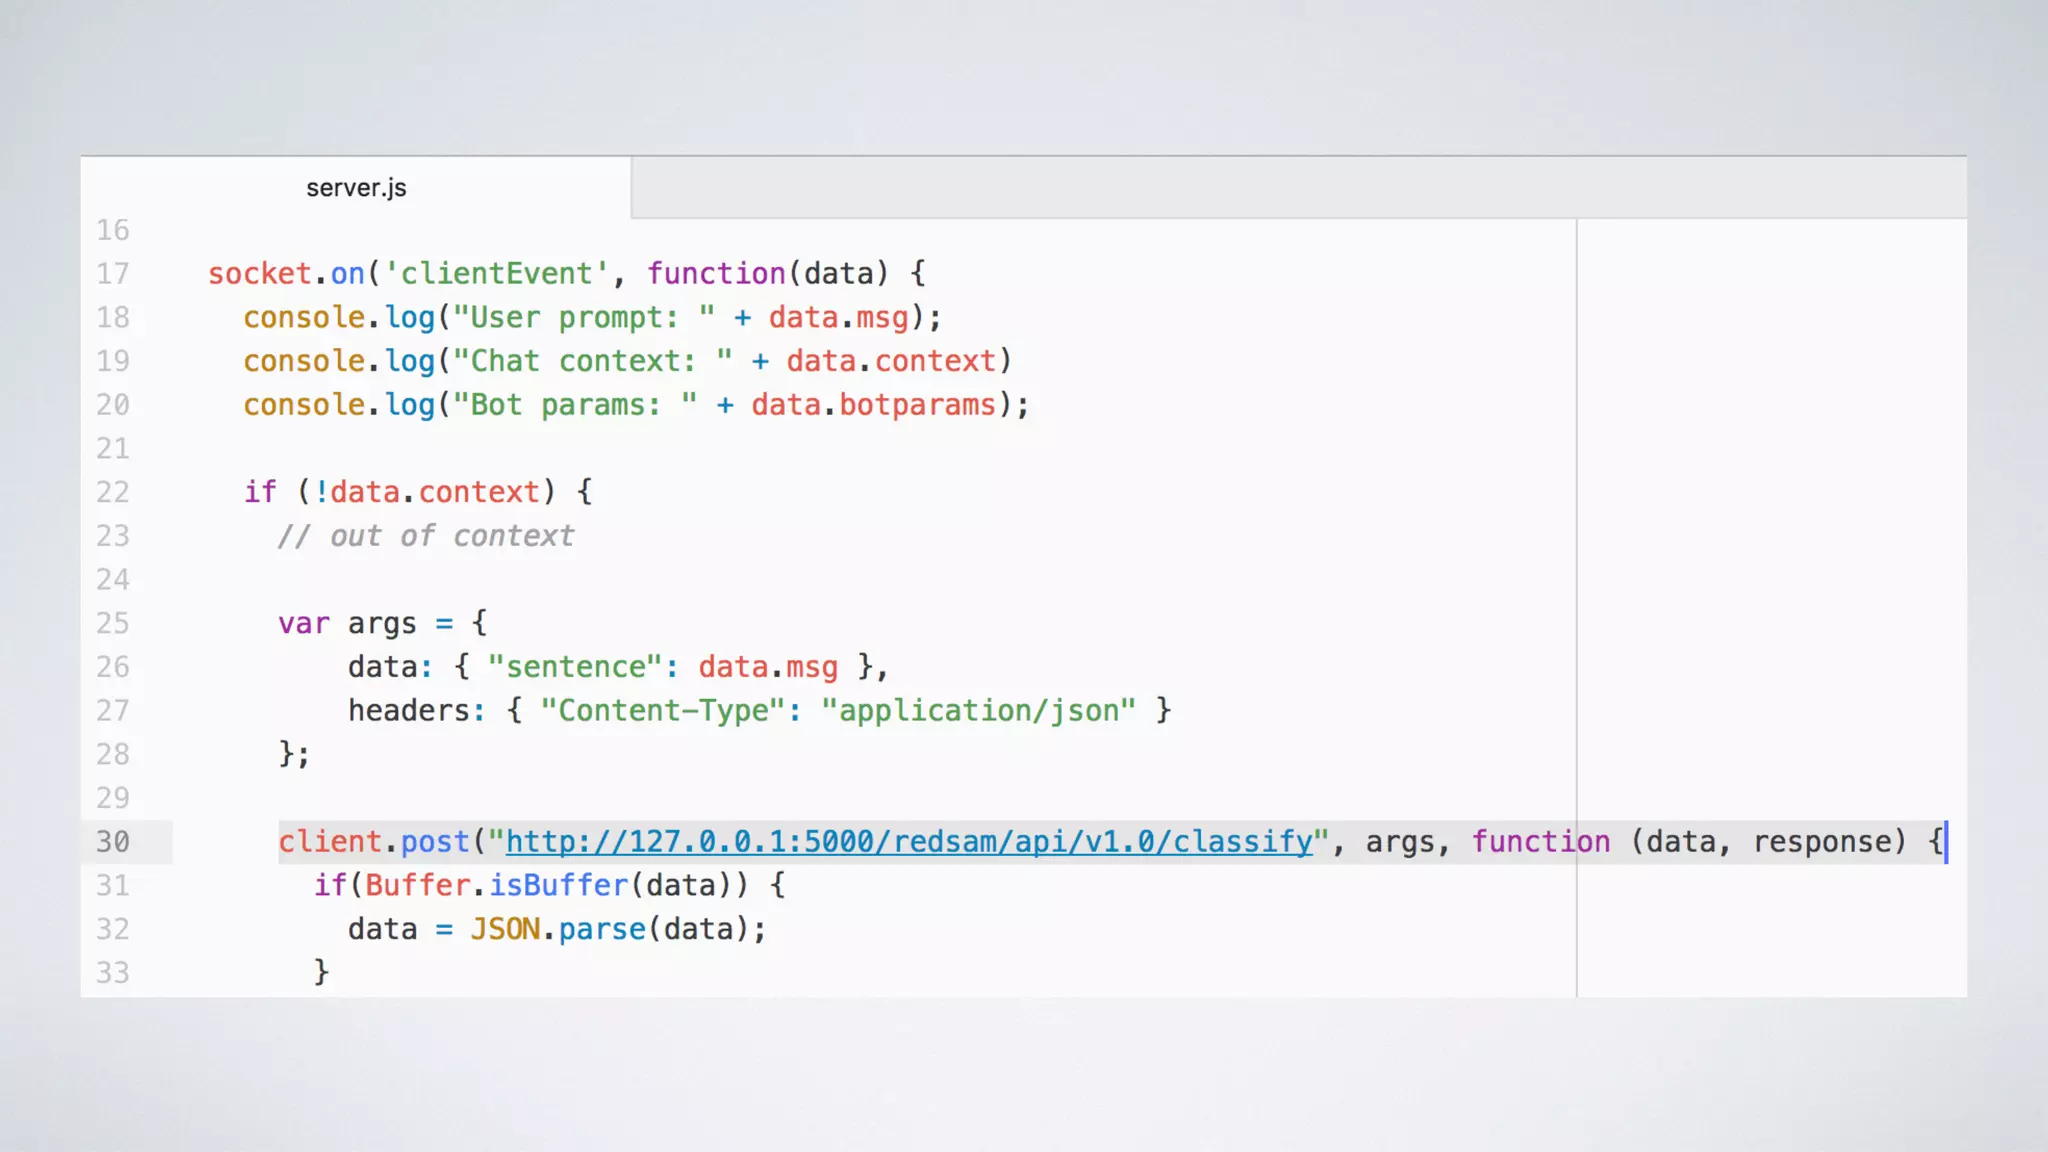2048x1152 pixels.
Task: Place cursor on 'var args' declaration
Action: (347, 623)
